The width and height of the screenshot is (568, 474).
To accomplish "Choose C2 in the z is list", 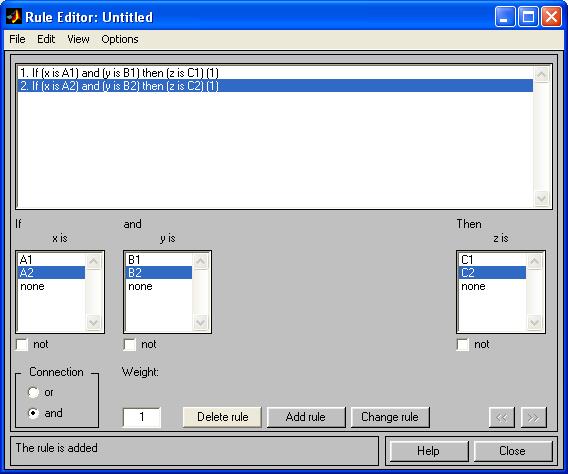I will [492, 273].
